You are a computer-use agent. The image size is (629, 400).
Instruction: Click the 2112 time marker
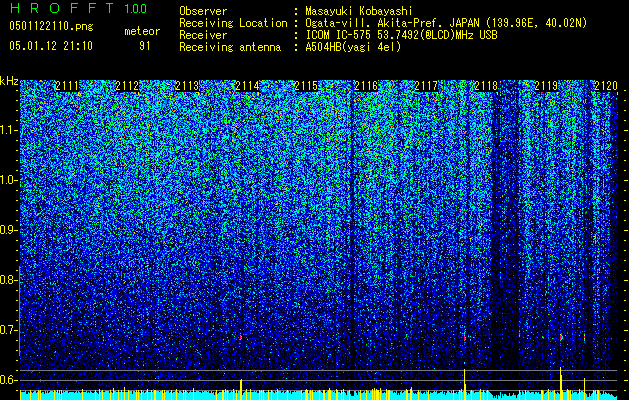pyautogui.click(x=127, y=86)
